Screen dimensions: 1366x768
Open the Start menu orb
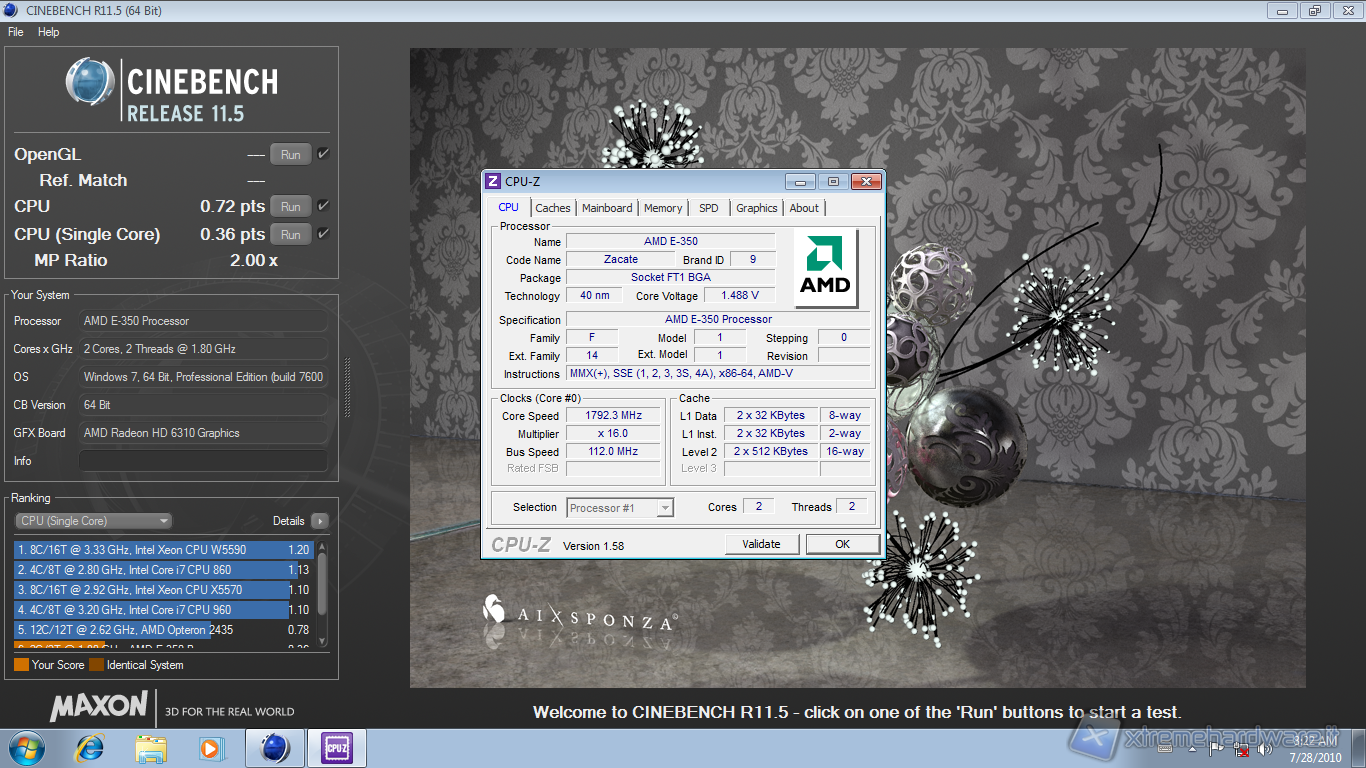pos(25,747)
